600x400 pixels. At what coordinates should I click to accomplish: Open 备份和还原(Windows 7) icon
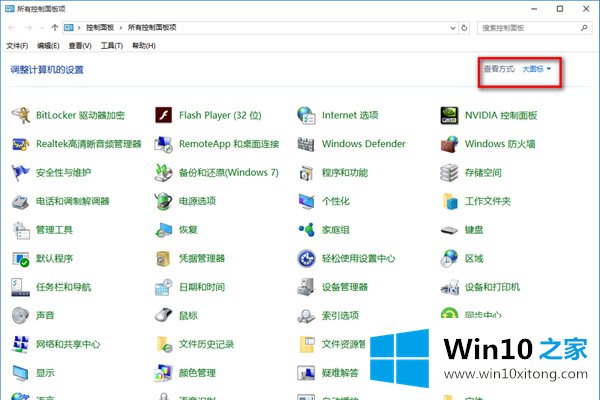pyautogui.click(x=163, y=173)
